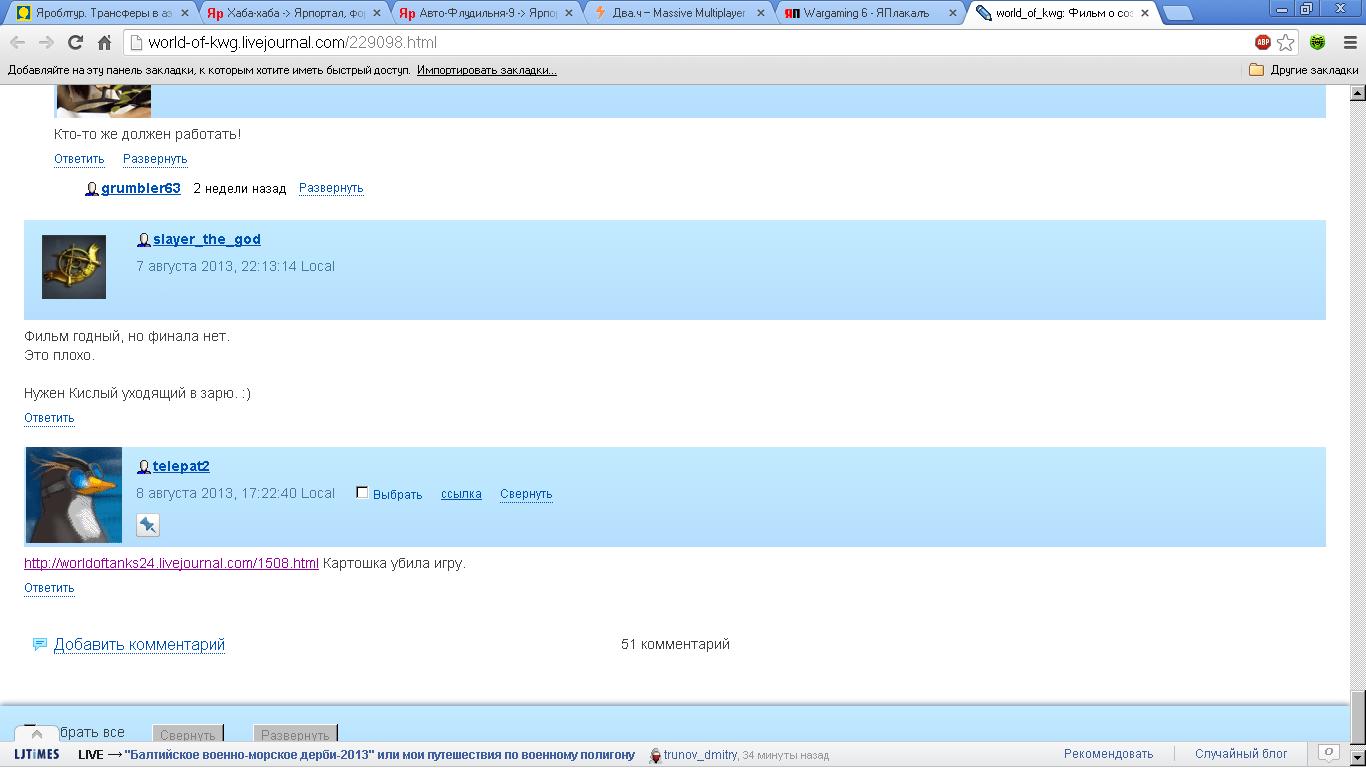Bookmark this page with the star icon
Image resolution: width=1366 pixels, height=768 pixels.
coord(1286,42)
